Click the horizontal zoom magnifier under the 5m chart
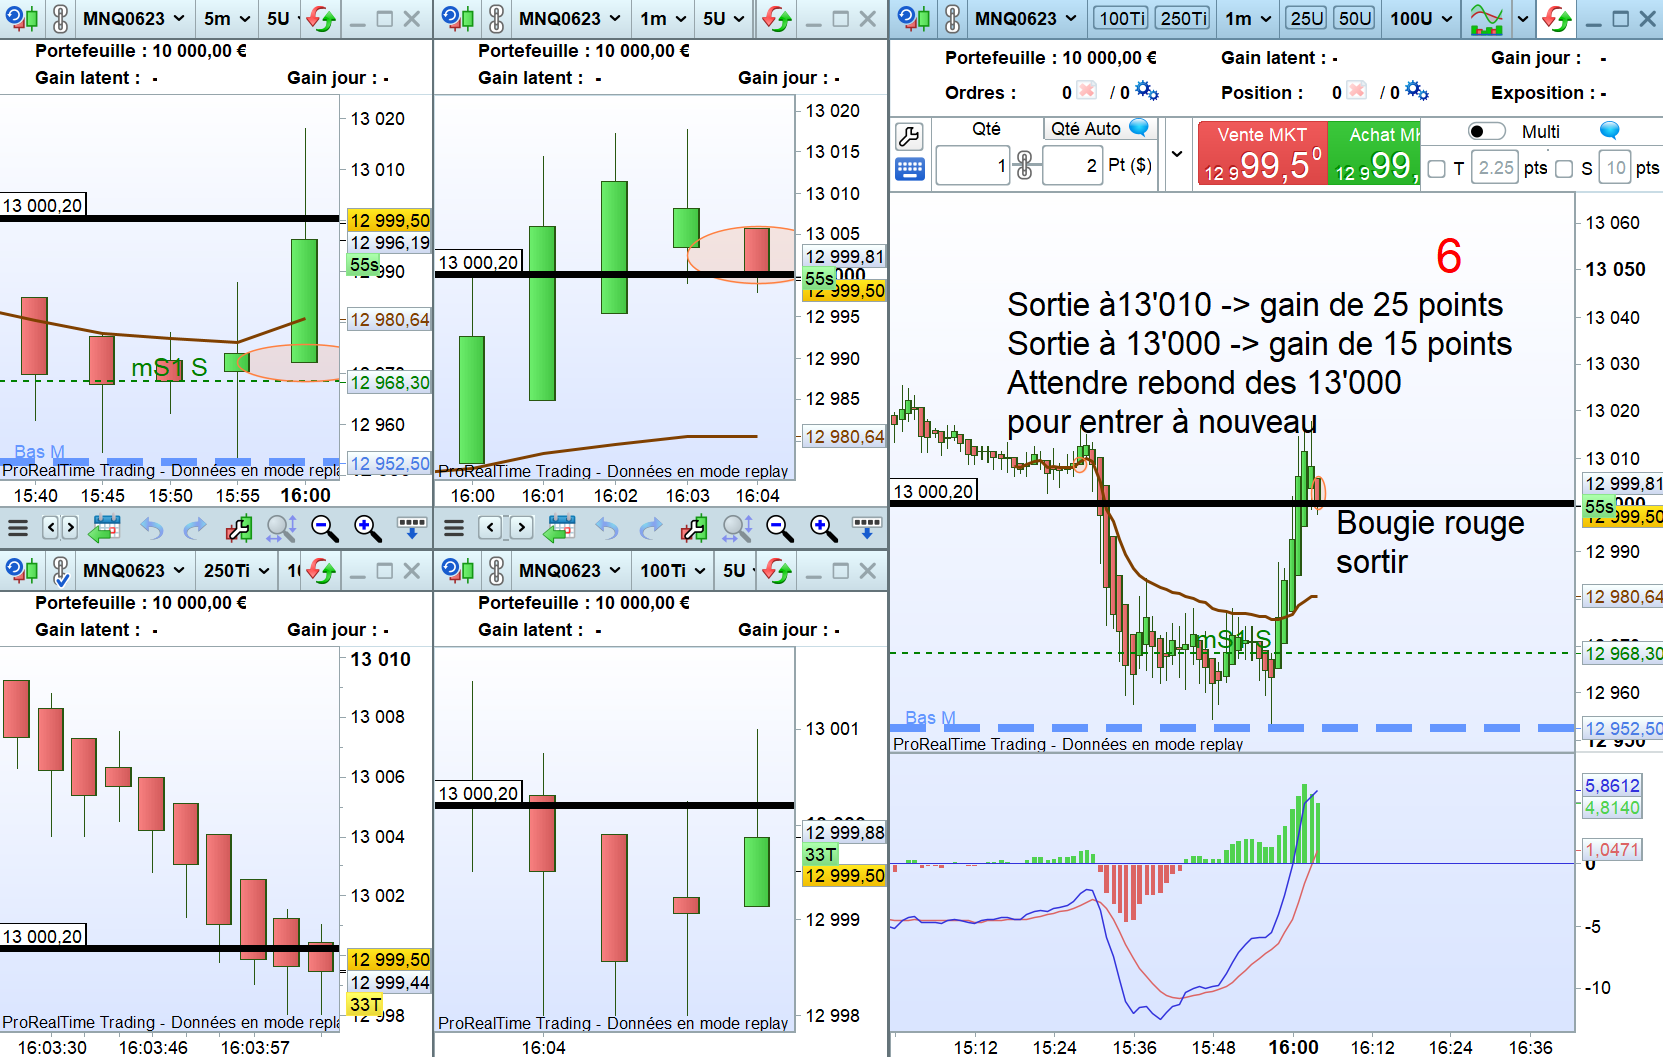The image size is (1663, 1057). click(281, 527)
